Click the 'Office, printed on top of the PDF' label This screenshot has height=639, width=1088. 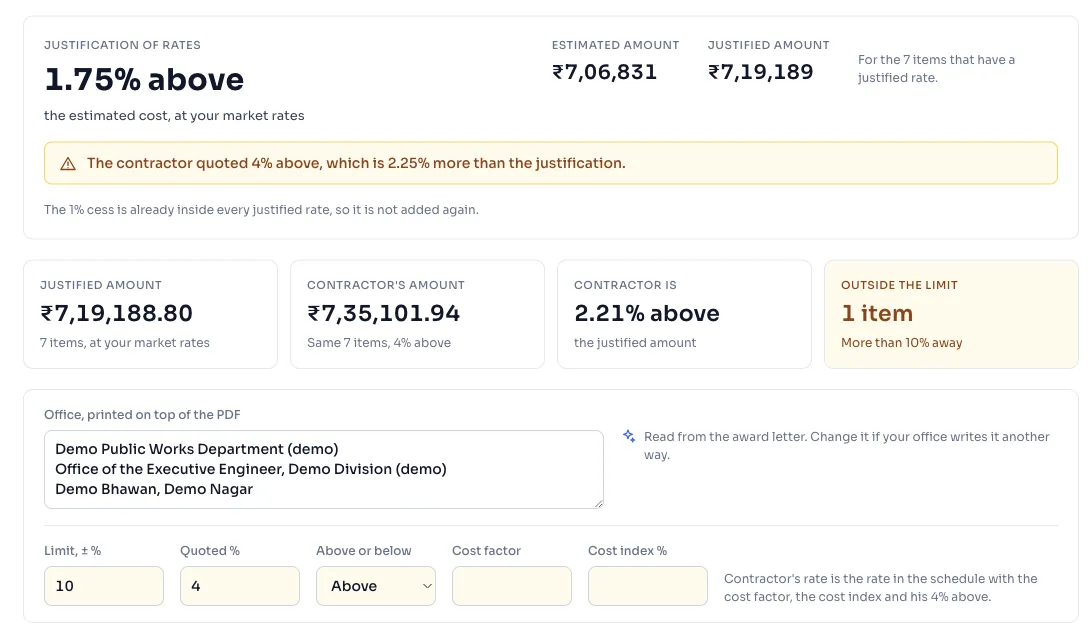point(142,415)
